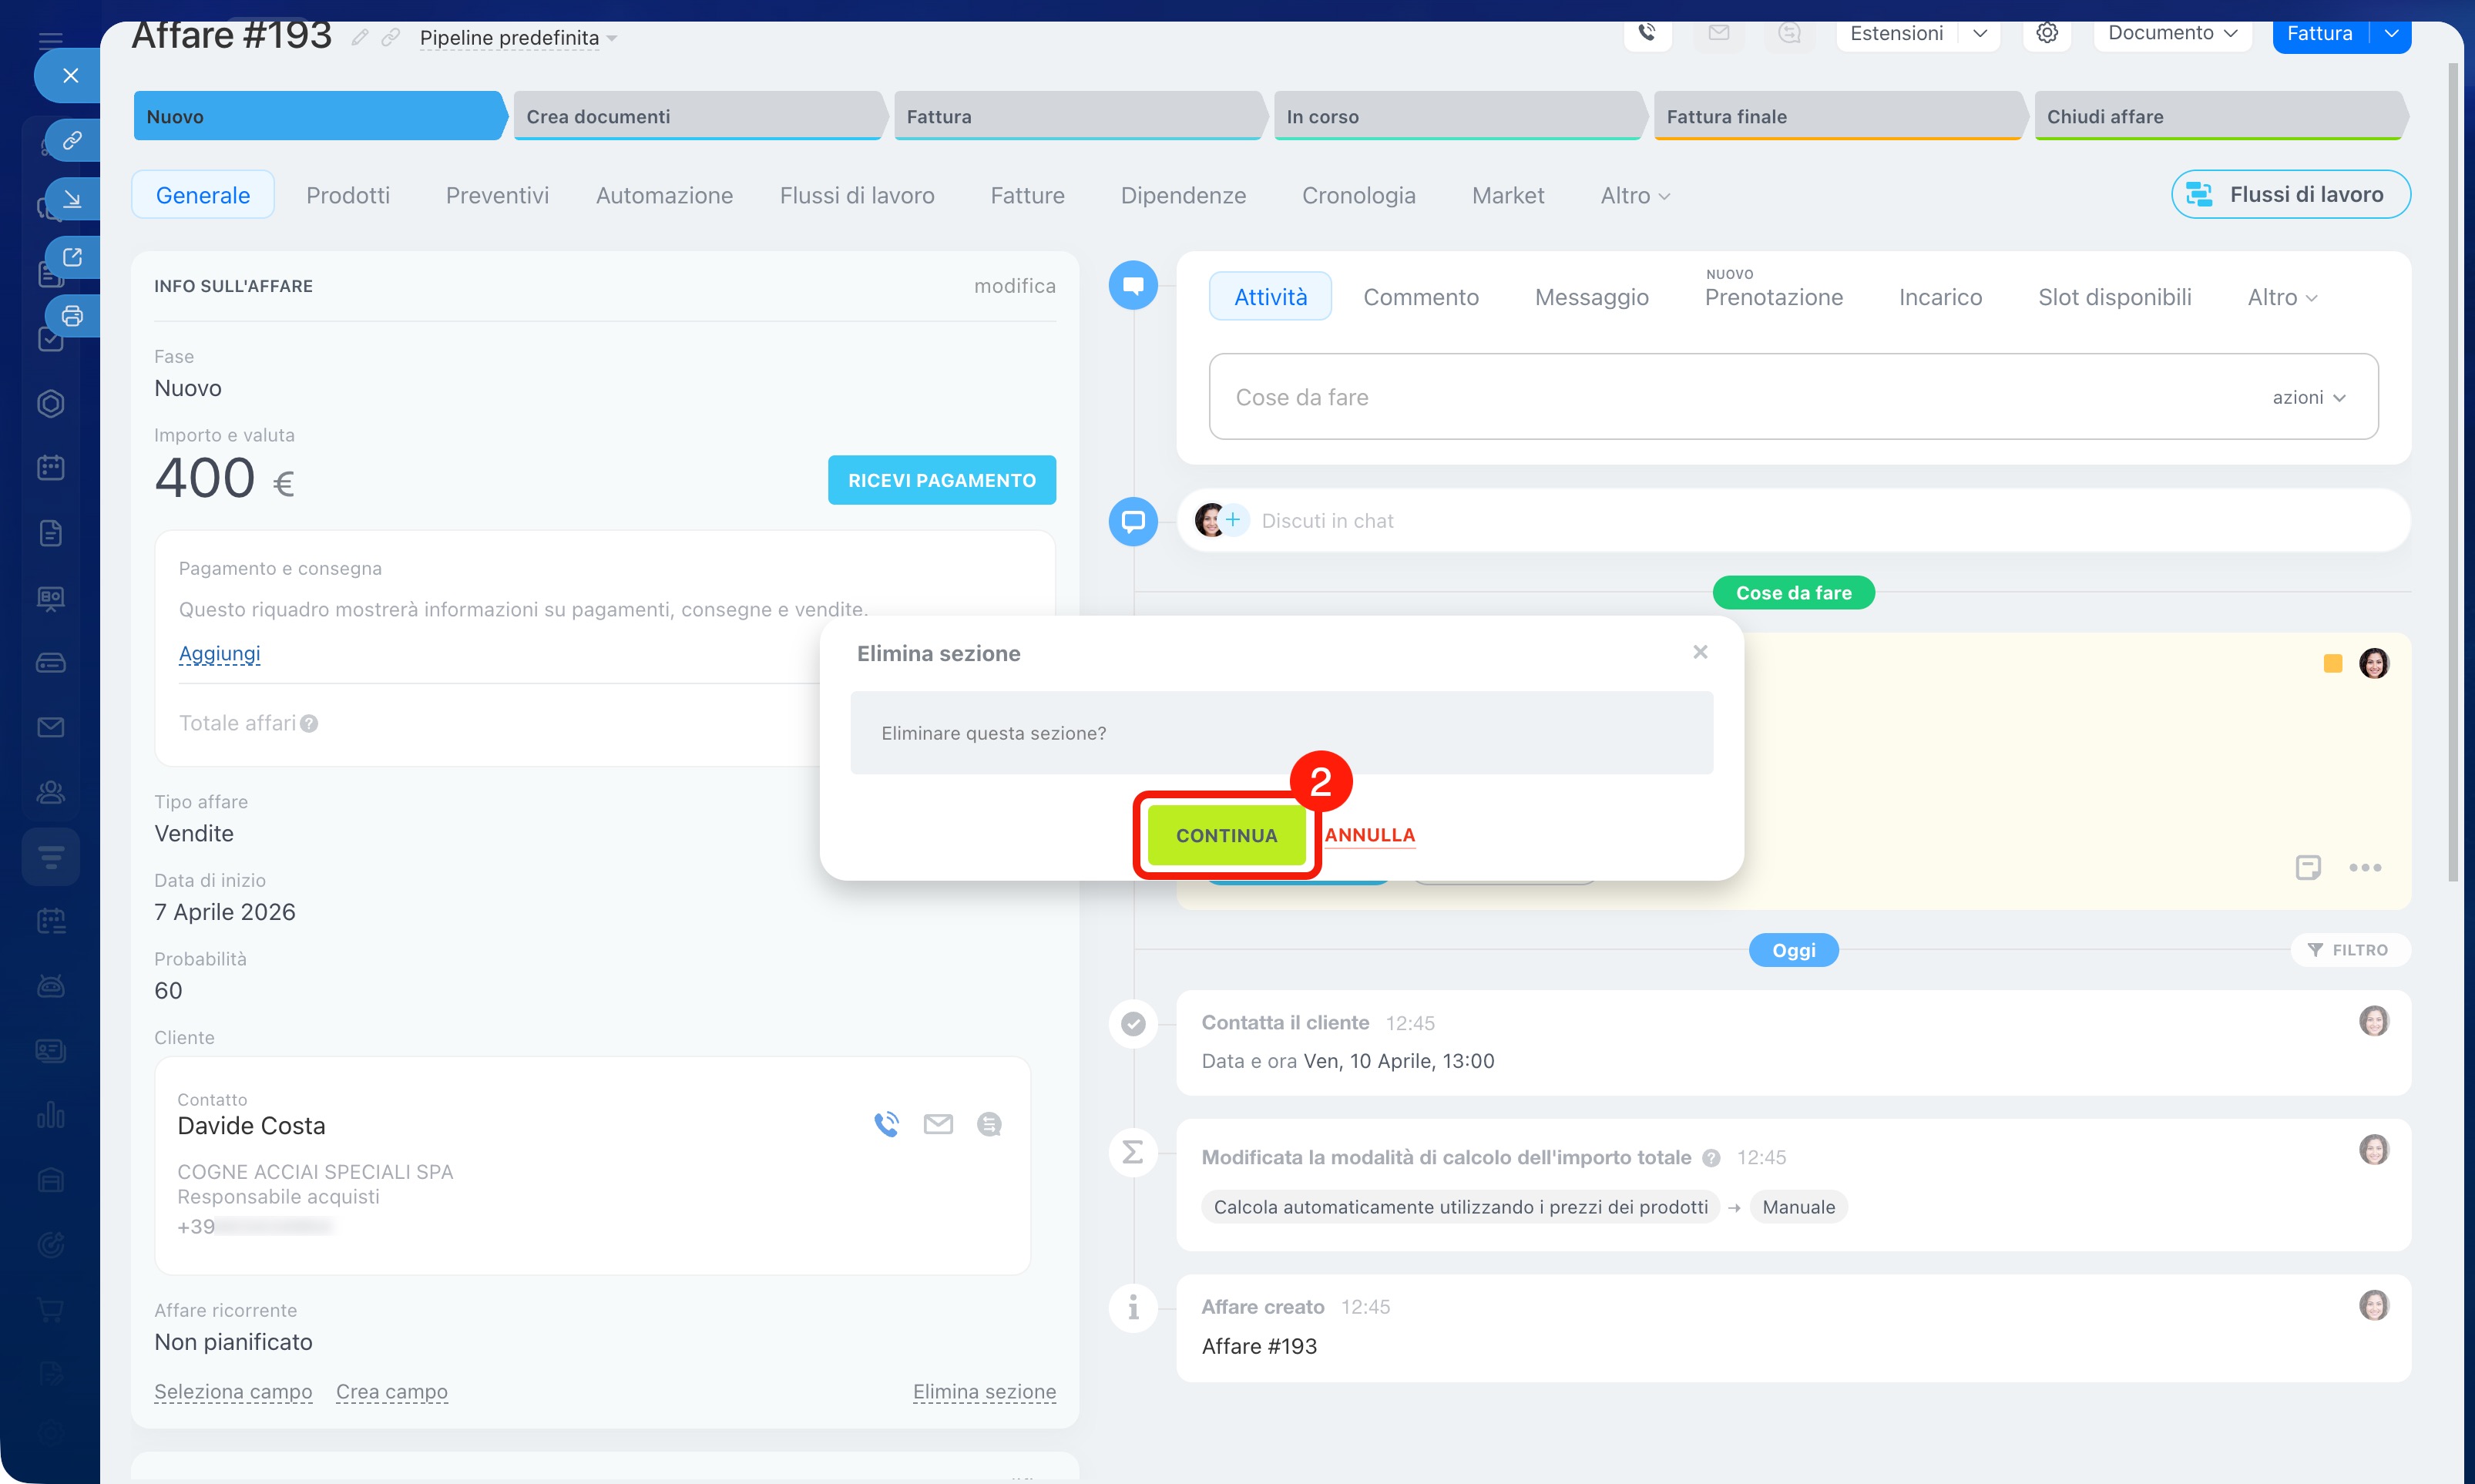The height and width of the screenshot is (1484, 2475).
Task: Click ANNULLA link in dialog
Action: coord(1369,835)
